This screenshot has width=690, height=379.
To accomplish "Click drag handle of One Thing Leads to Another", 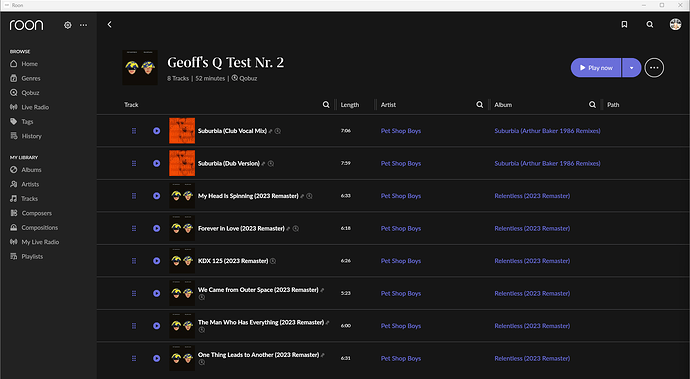I will point(134,358).
